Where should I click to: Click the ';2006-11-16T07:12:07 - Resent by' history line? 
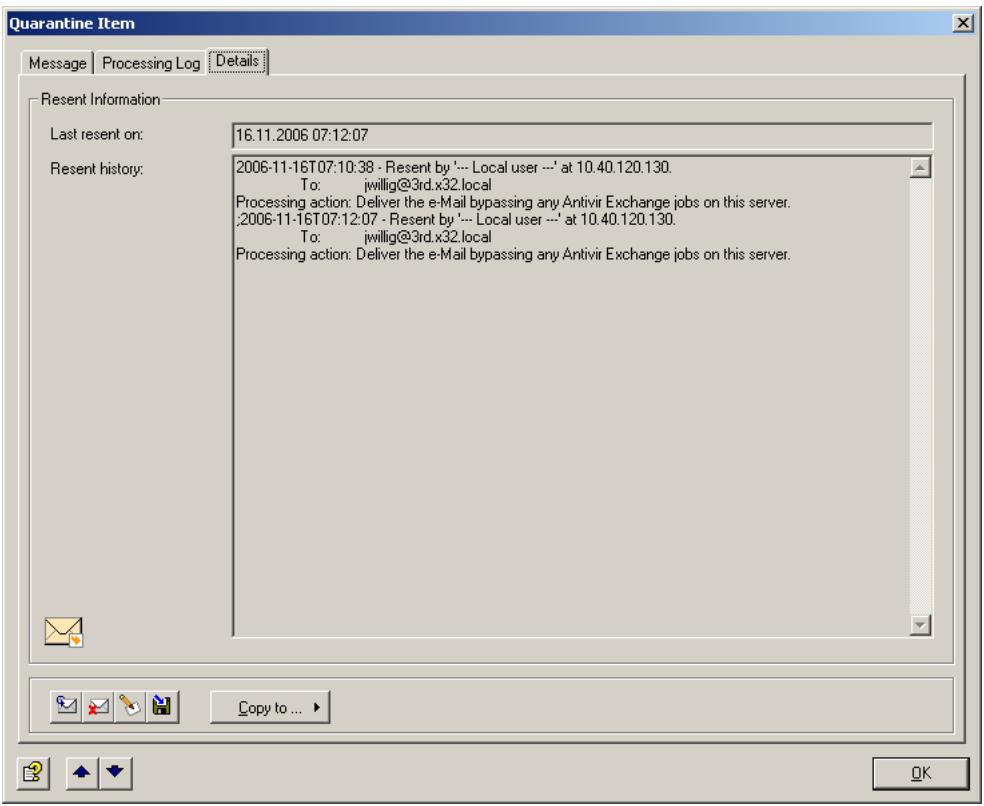point(456,219)
